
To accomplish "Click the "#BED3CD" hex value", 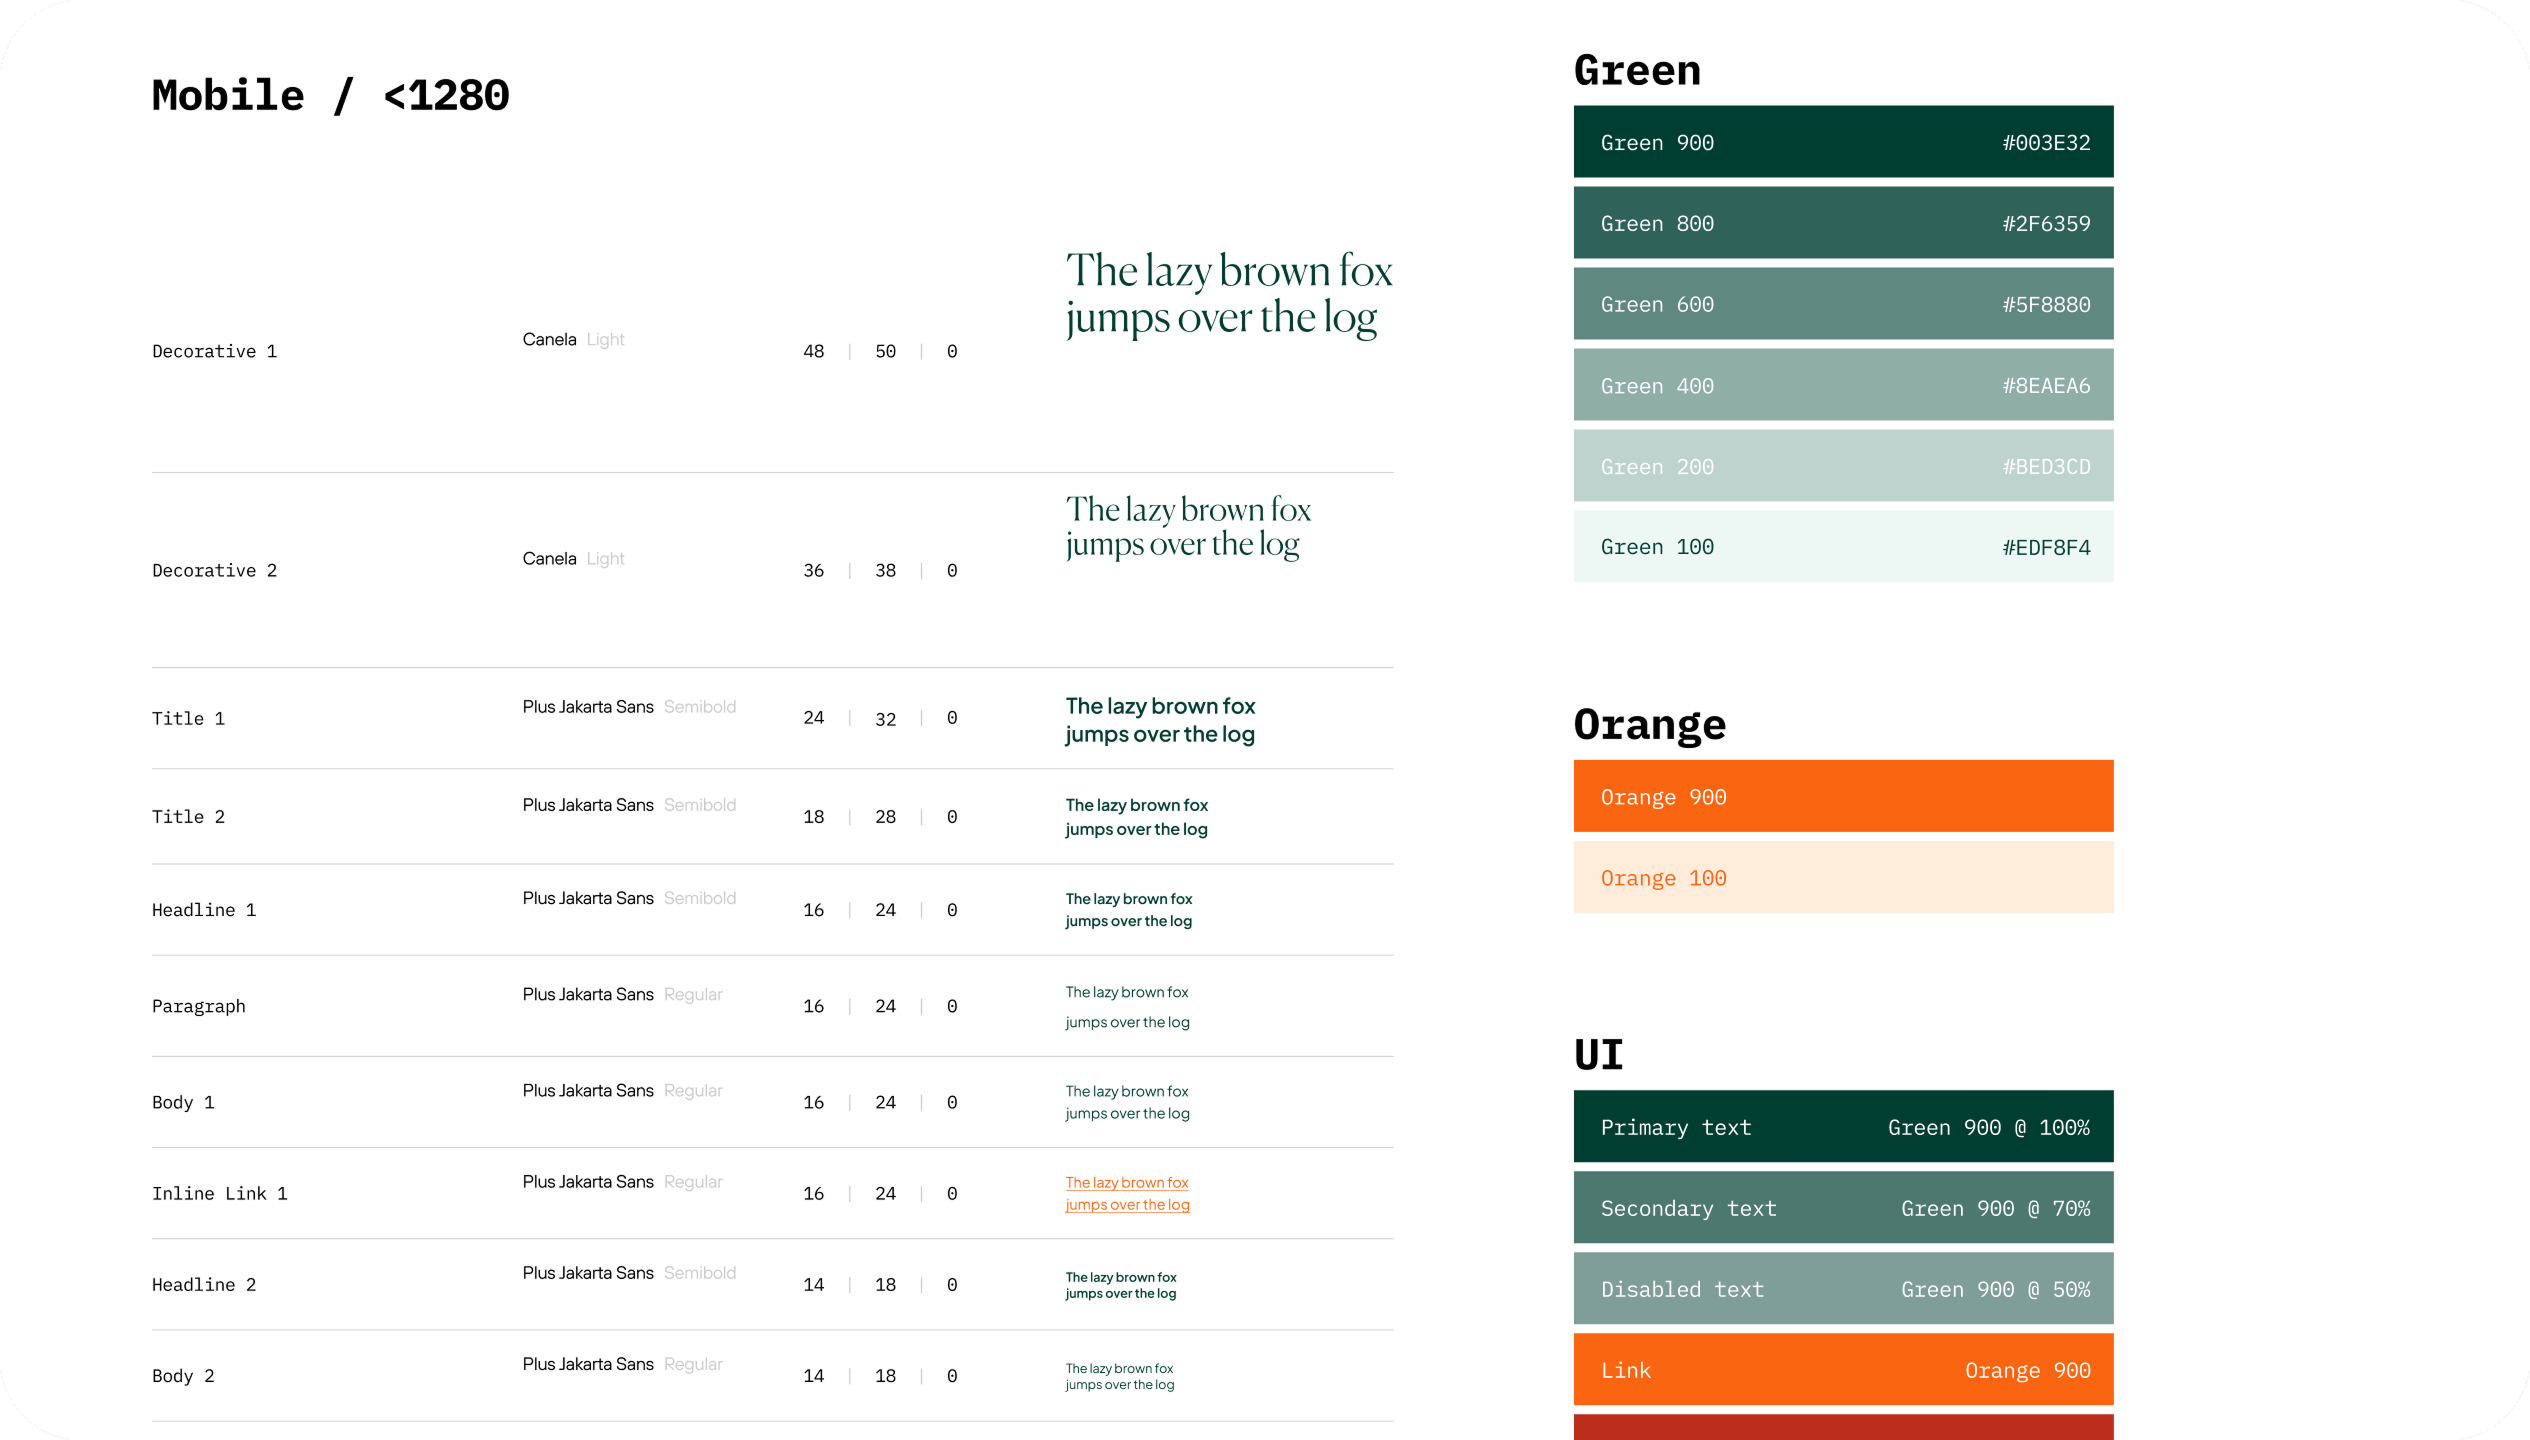I will point(2046,466).
